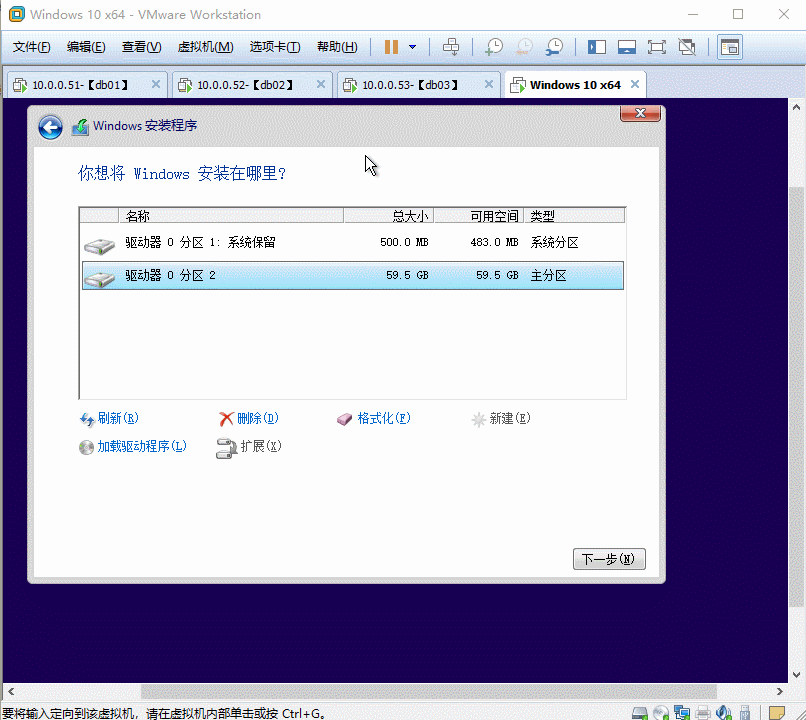Click 加载驱动程序(L) link
The width and height of the screenshot is (806, 720).
click(x=133, y=447)
